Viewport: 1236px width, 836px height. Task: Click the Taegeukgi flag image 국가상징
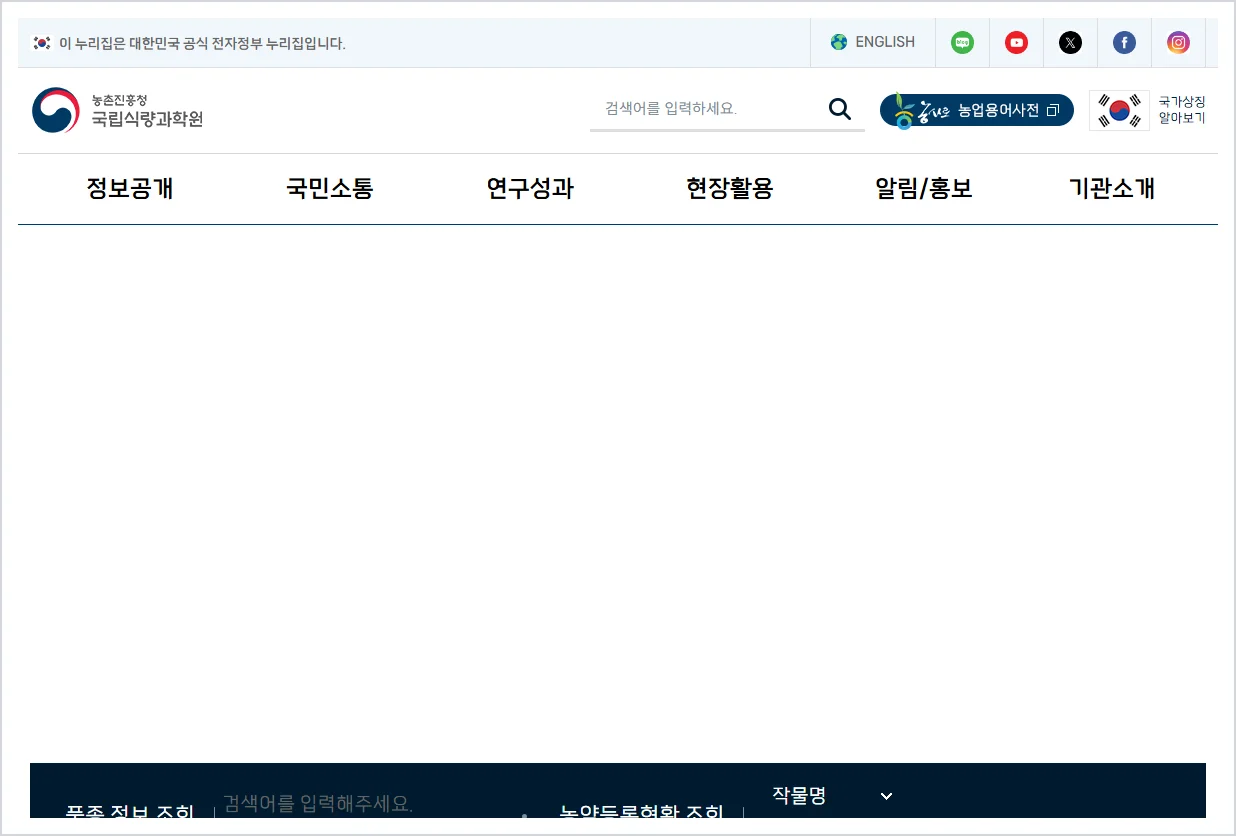[x=1119, y=110]
